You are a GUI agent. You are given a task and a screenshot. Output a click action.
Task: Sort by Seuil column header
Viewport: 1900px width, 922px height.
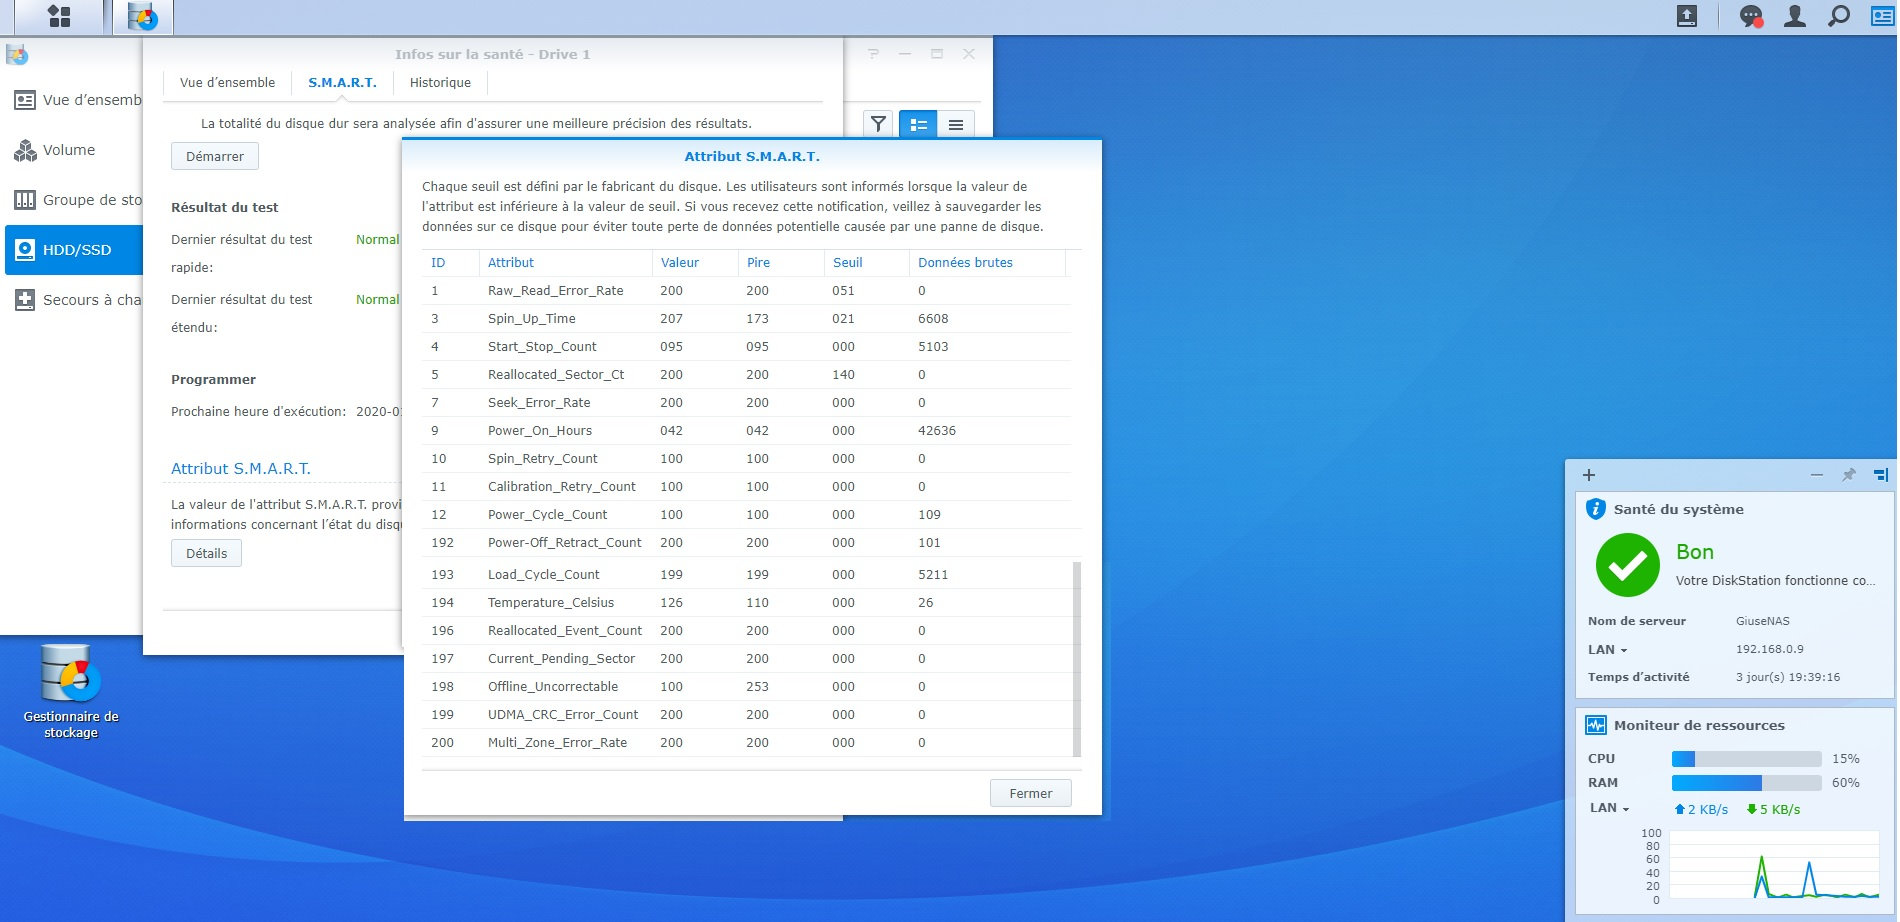coord(868,262)
